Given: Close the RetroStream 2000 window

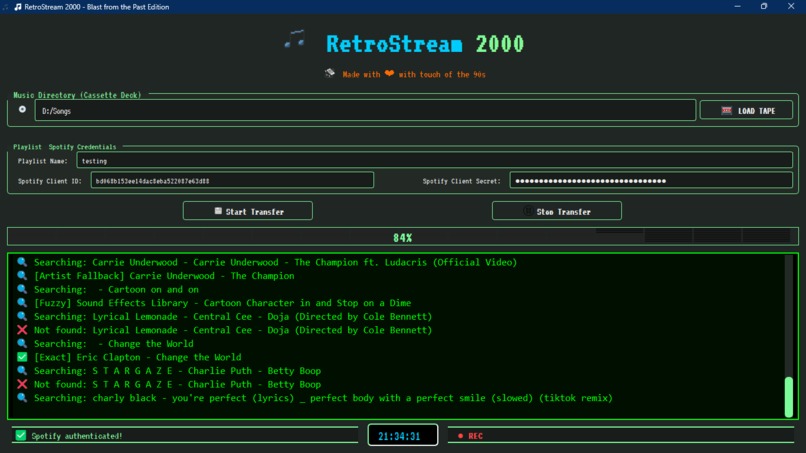Looking at the screenshot, I should tap(791, 6).
